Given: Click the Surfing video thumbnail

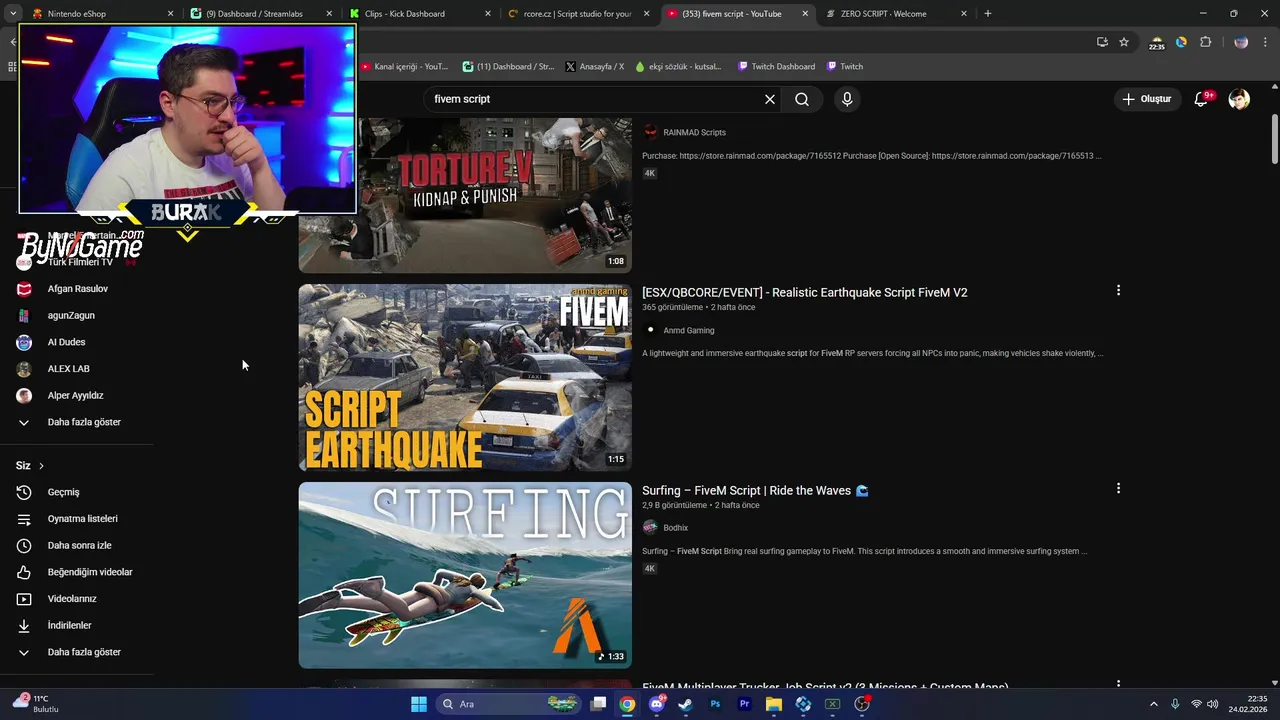Looking at the screenshot, I should tap(465, 575).
